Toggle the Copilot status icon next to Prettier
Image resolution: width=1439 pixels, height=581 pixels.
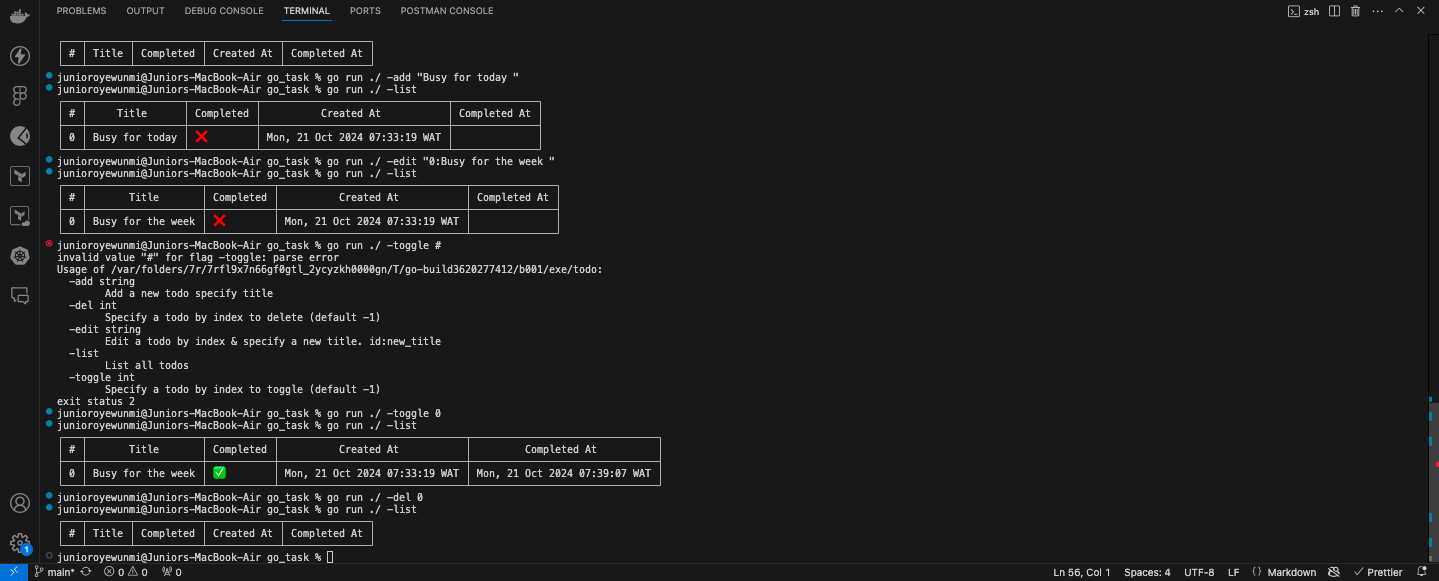point(1333,572)
